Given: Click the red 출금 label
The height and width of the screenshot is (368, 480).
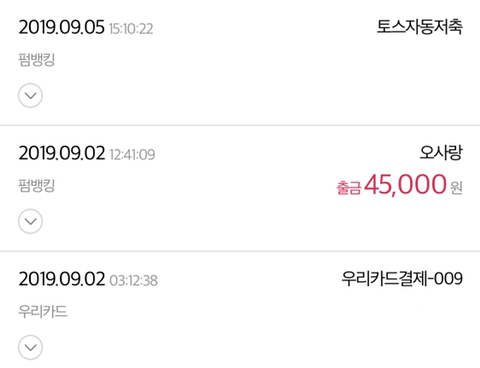Looking at the screenshot, I should (x=348, y=188).
